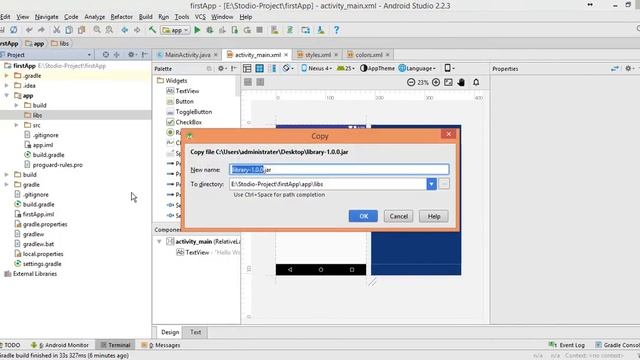Image resolution: width=640 pixels, height=360 pixels.
Task: Select settings.gradle file
Action: coord(42,264)
